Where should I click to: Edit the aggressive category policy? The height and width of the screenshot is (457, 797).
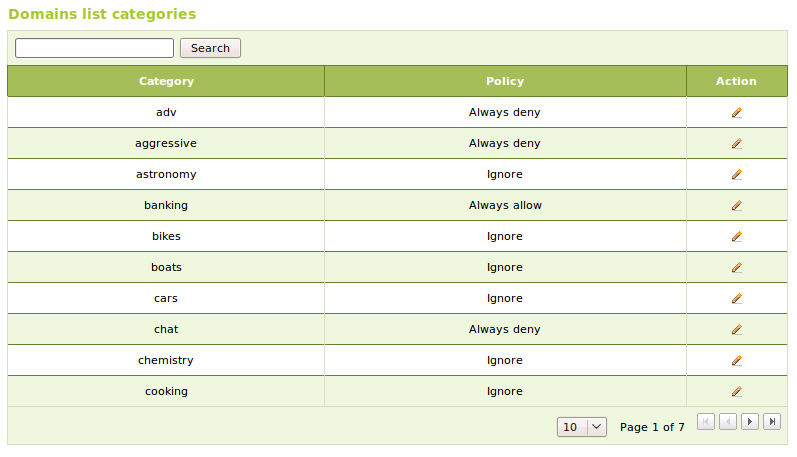(737, 143)
